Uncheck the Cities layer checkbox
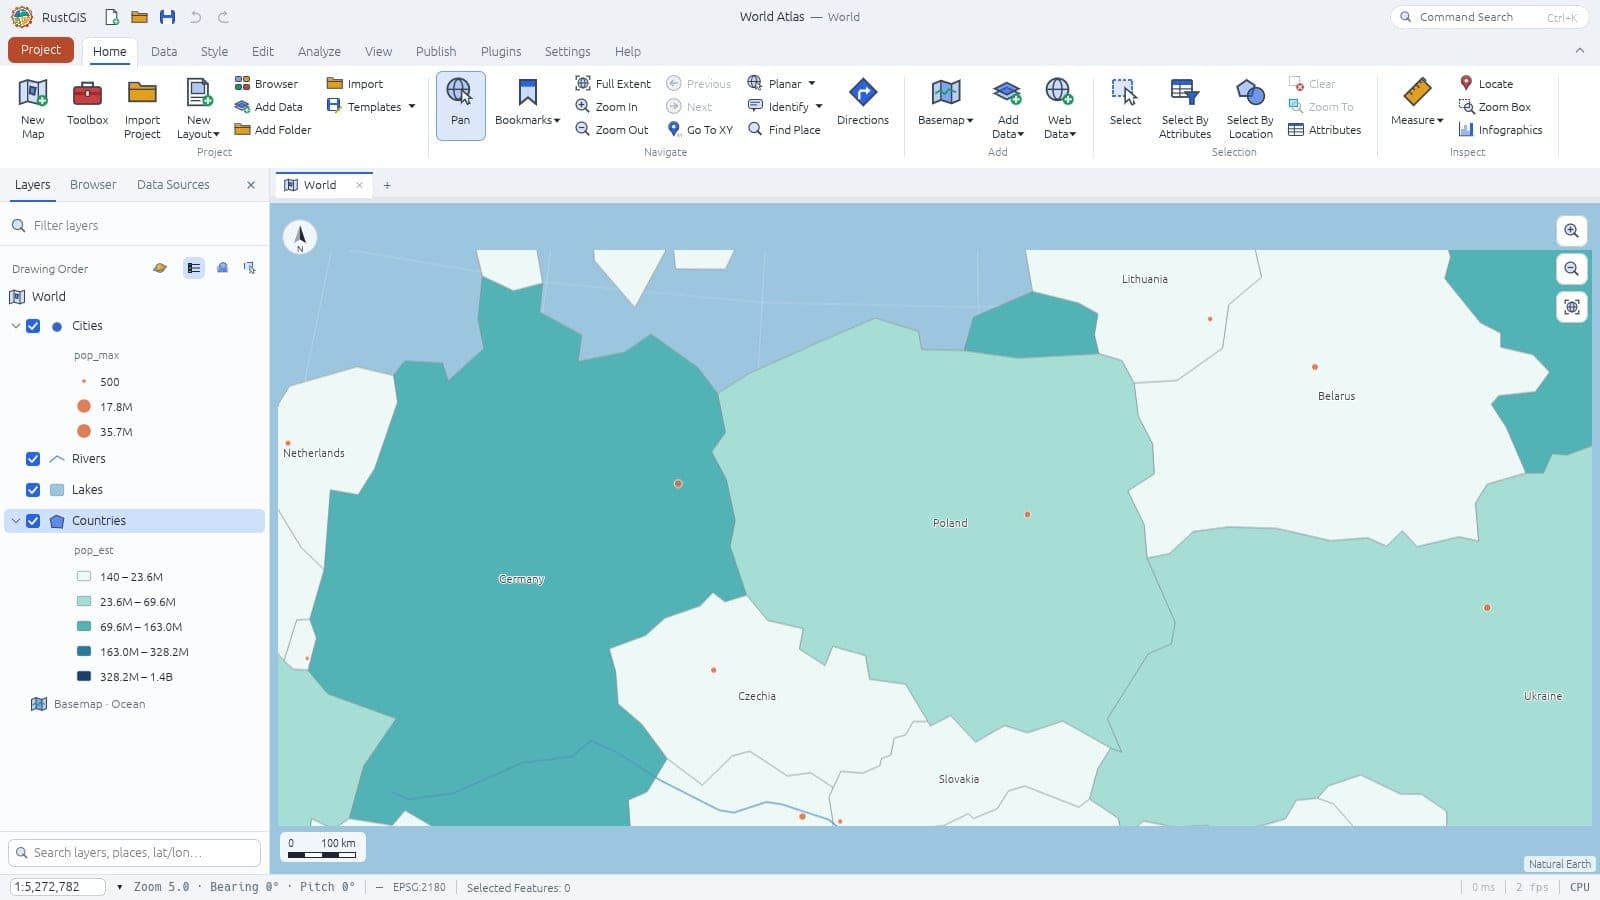 click(x=33, y=326)
